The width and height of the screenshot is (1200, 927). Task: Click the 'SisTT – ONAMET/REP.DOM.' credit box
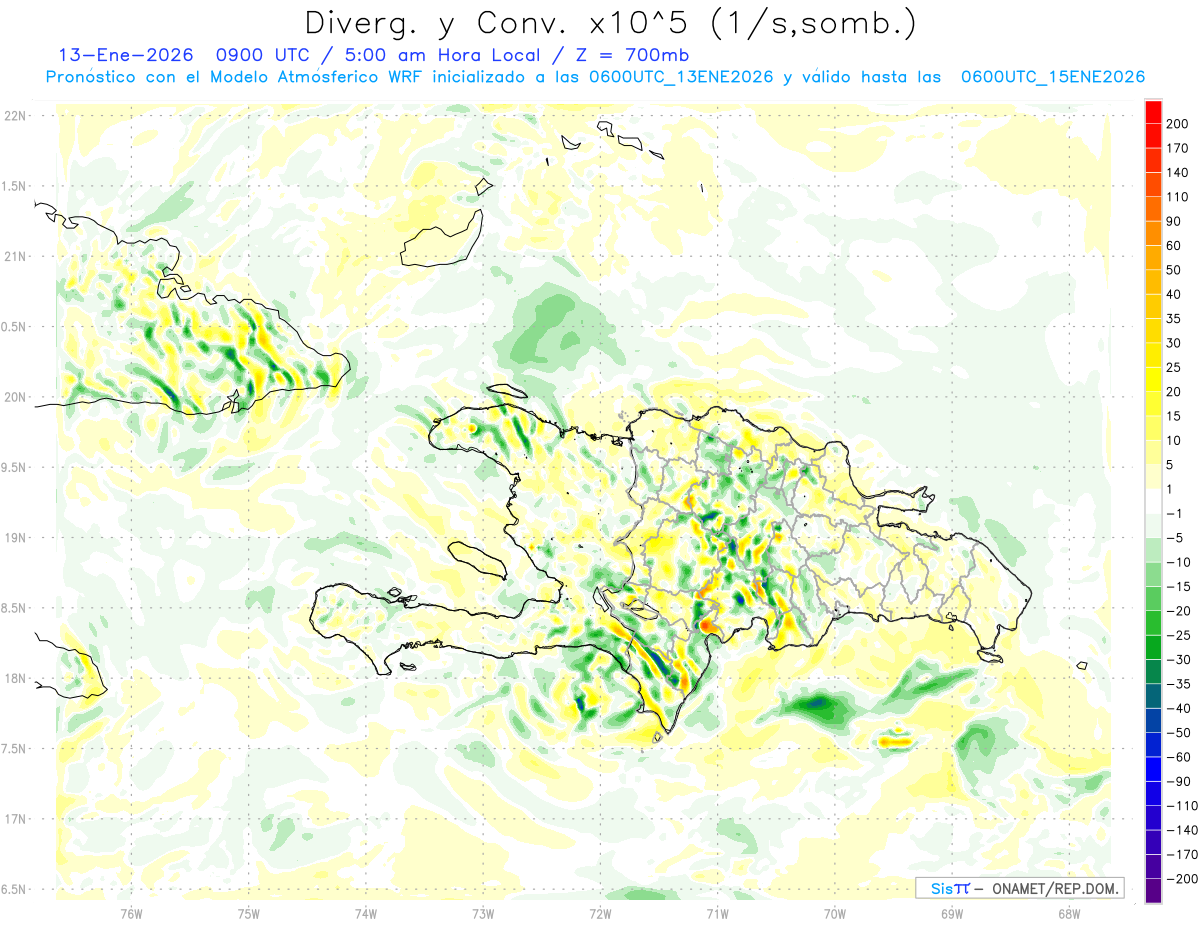1019,888
